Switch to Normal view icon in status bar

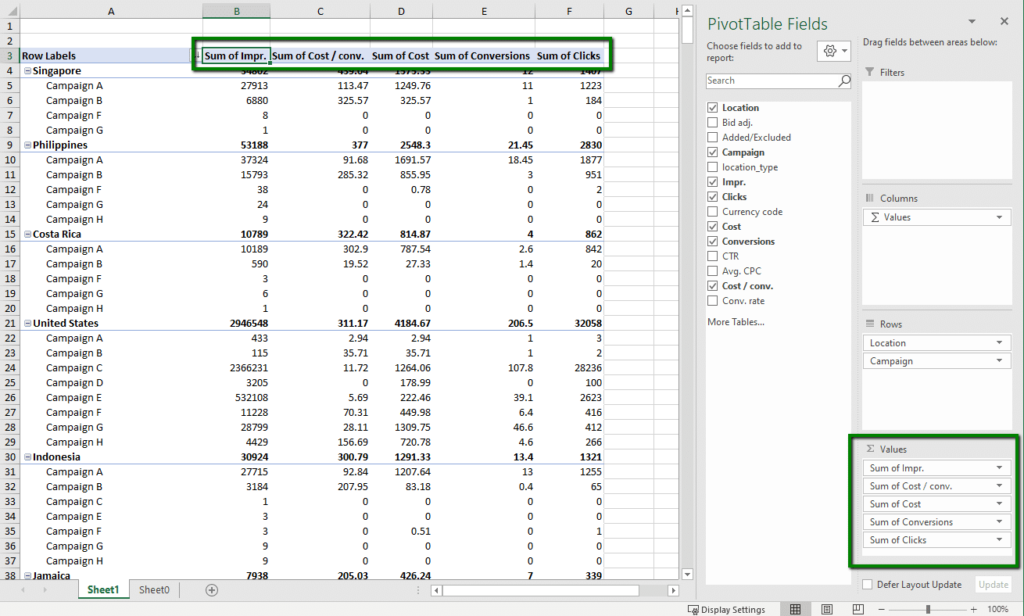tap(795, 608)
